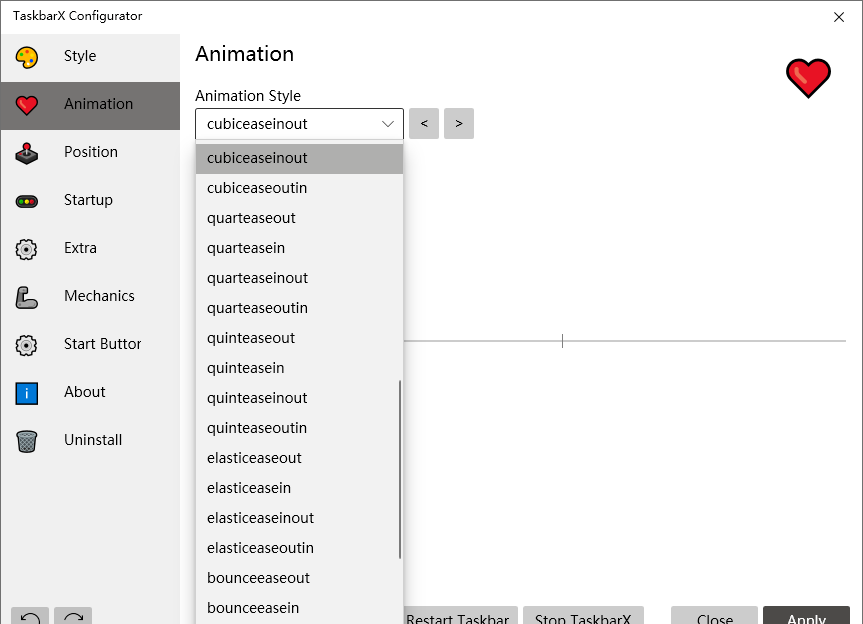Viewport: 863px width, 624px height.
Task: Click the red heart Animation sidebar icon
Action: [x=26, y=105]
